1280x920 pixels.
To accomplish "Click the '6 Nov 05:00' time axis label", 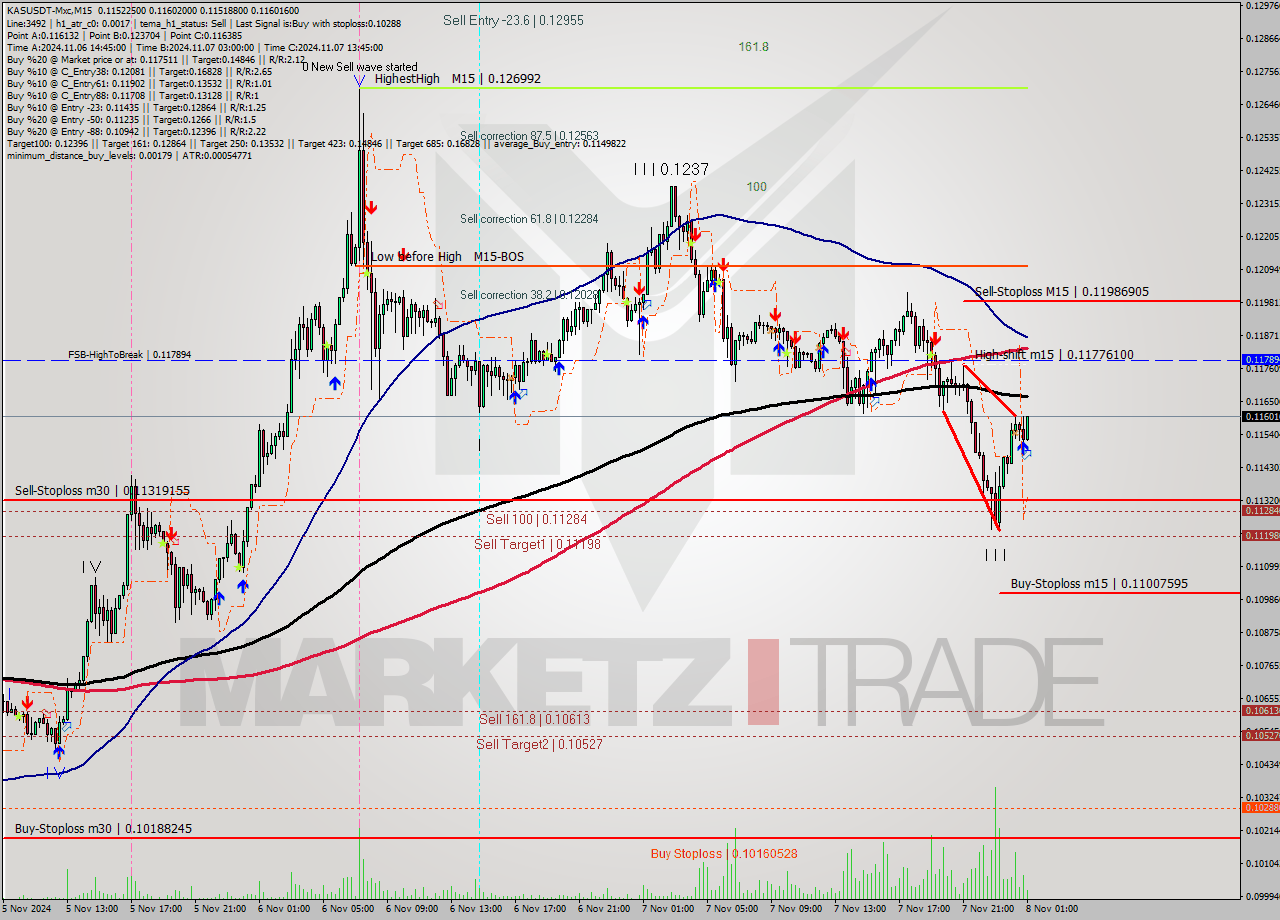I will click(349, 909).
